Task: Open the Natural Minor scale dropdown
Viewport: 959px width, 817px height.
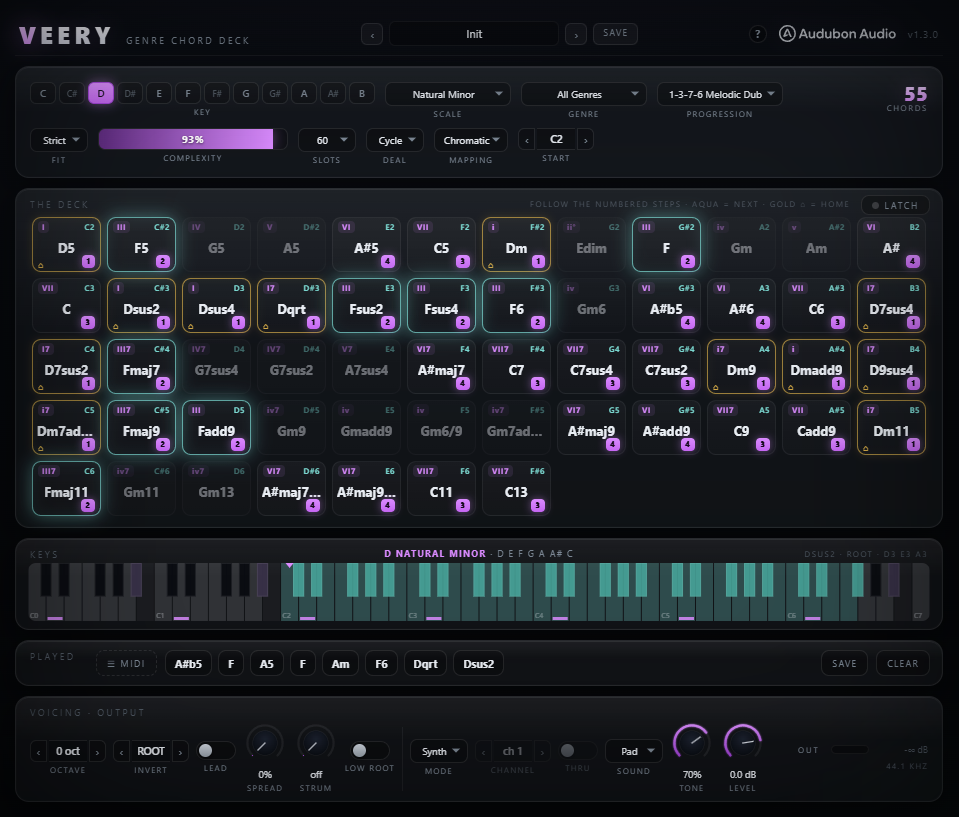Action: [448, 94]
